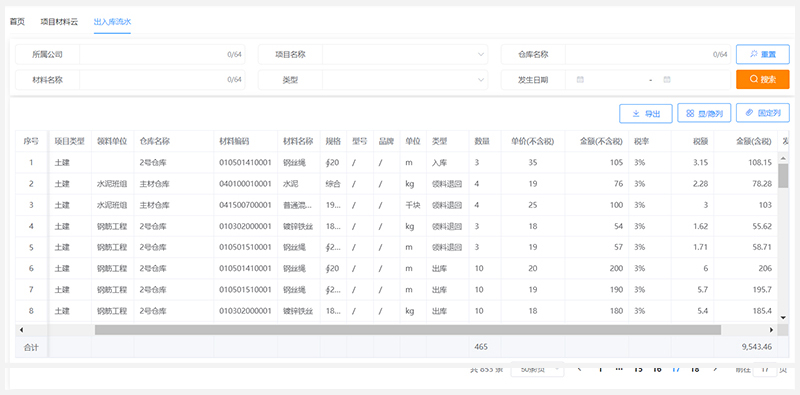Click tax-inclusive amount 185.4 in row 8
Screen dimensions: 800x395
[x=759, y=311]
